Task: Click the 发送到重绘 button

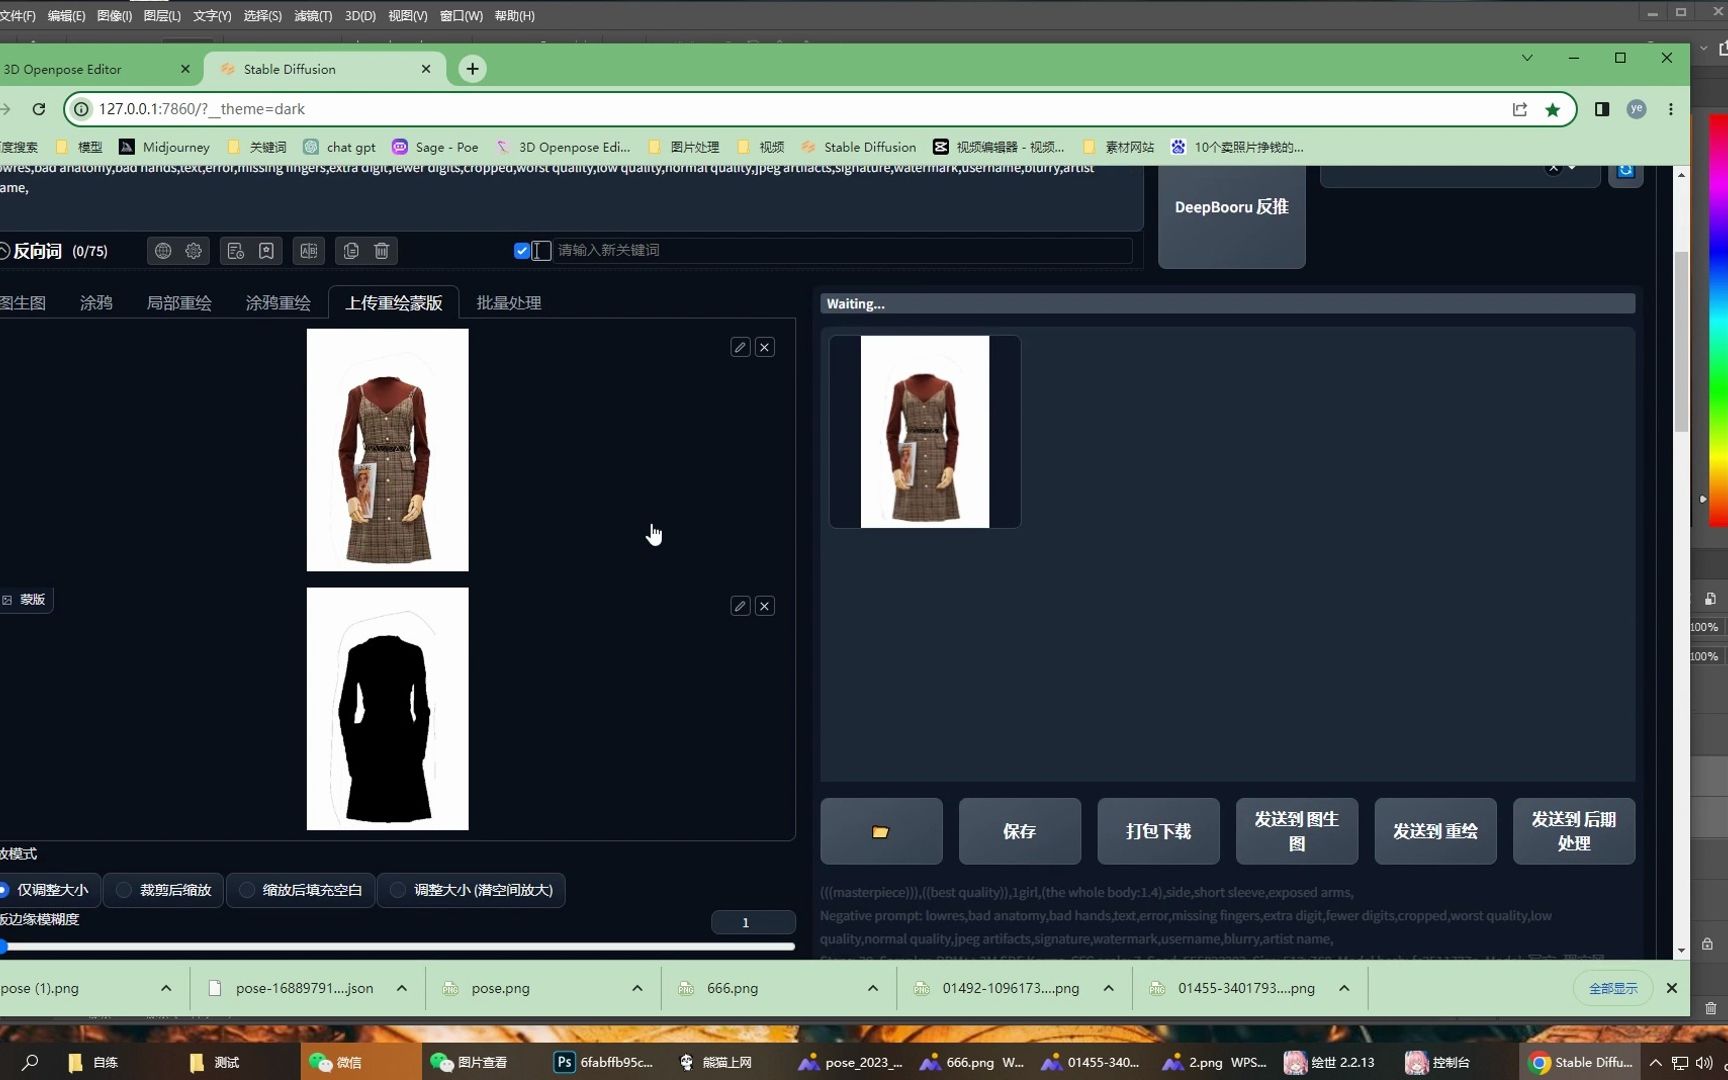Action: tap(1434, 831)
